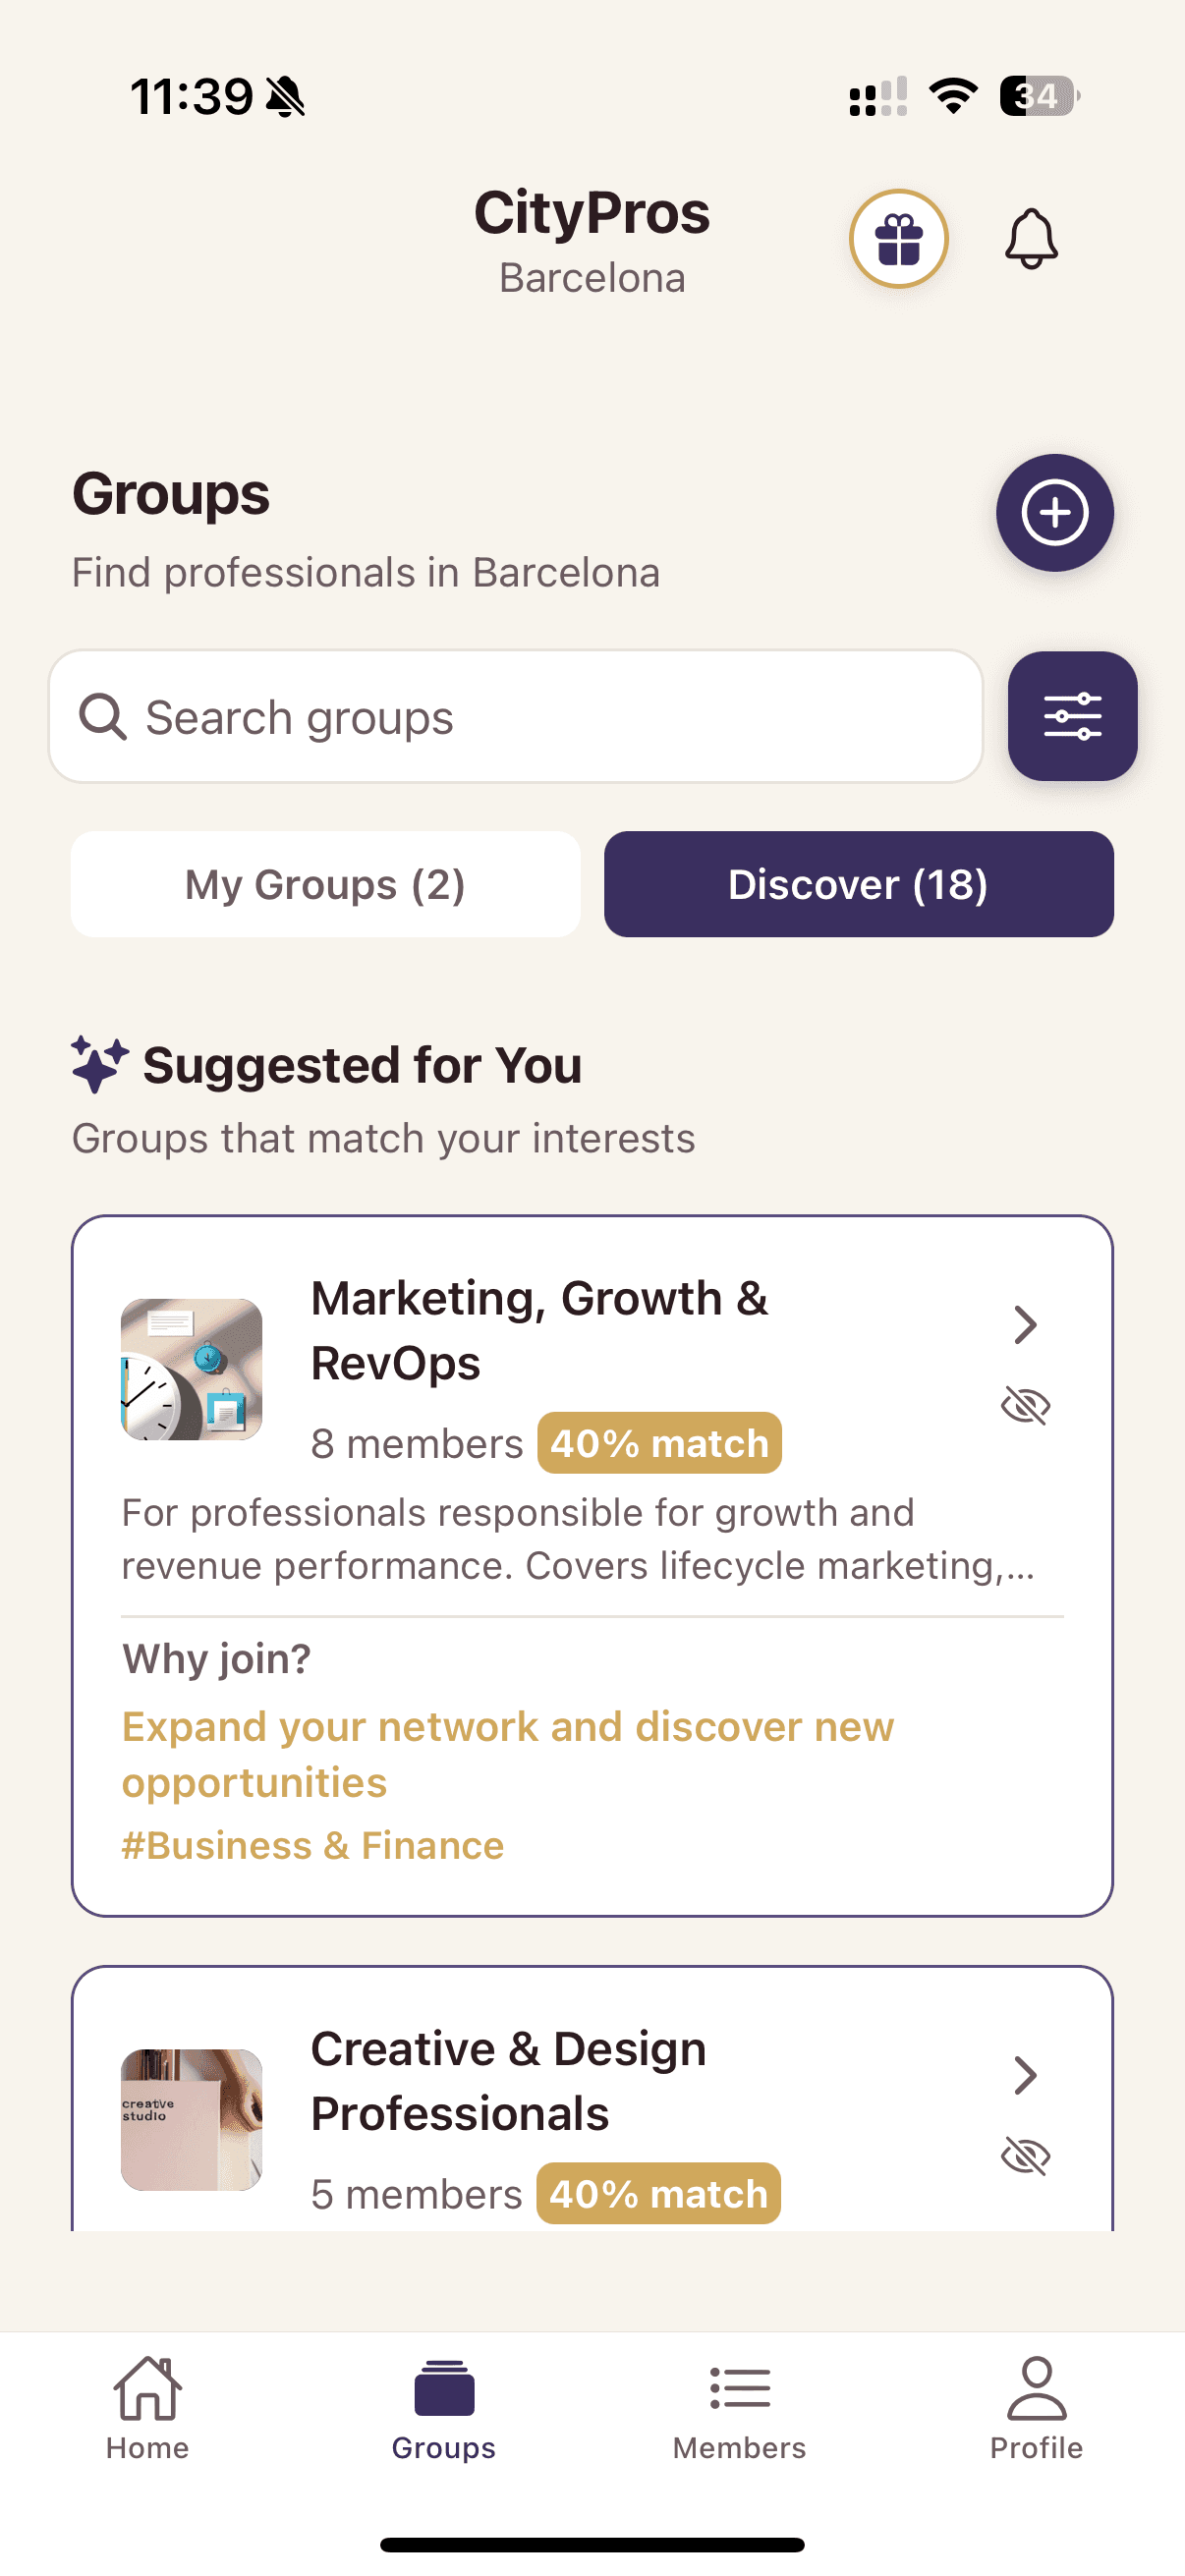
Task: Select the Discover (18) tab
Action: (x=858, y=884)
